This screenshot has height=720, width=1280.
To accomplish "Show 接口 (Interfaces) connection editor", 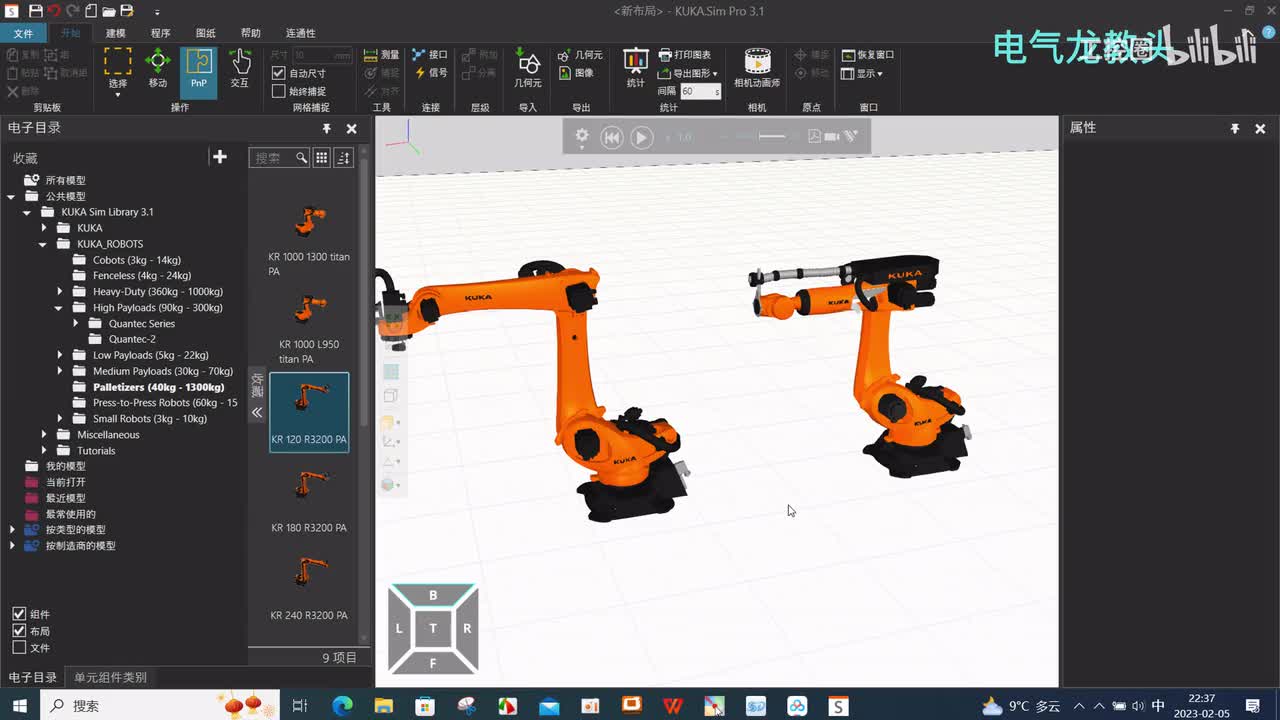I will click(431, 55).
